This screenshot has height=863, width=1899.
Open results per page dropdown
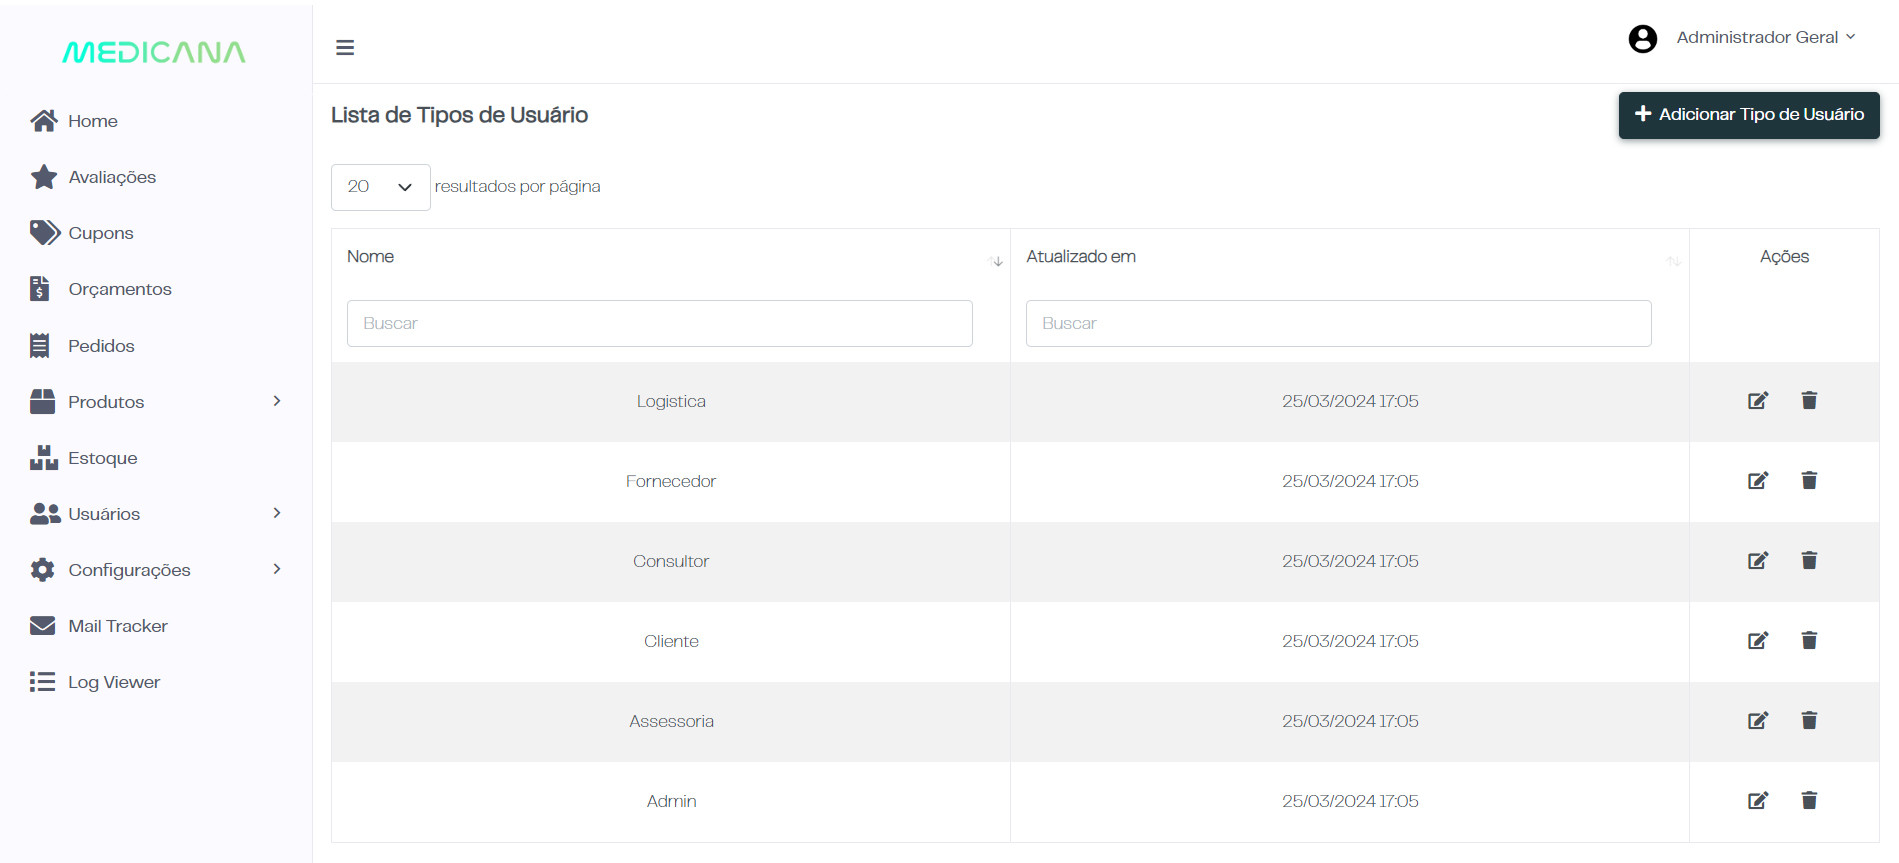click(380, 187)
